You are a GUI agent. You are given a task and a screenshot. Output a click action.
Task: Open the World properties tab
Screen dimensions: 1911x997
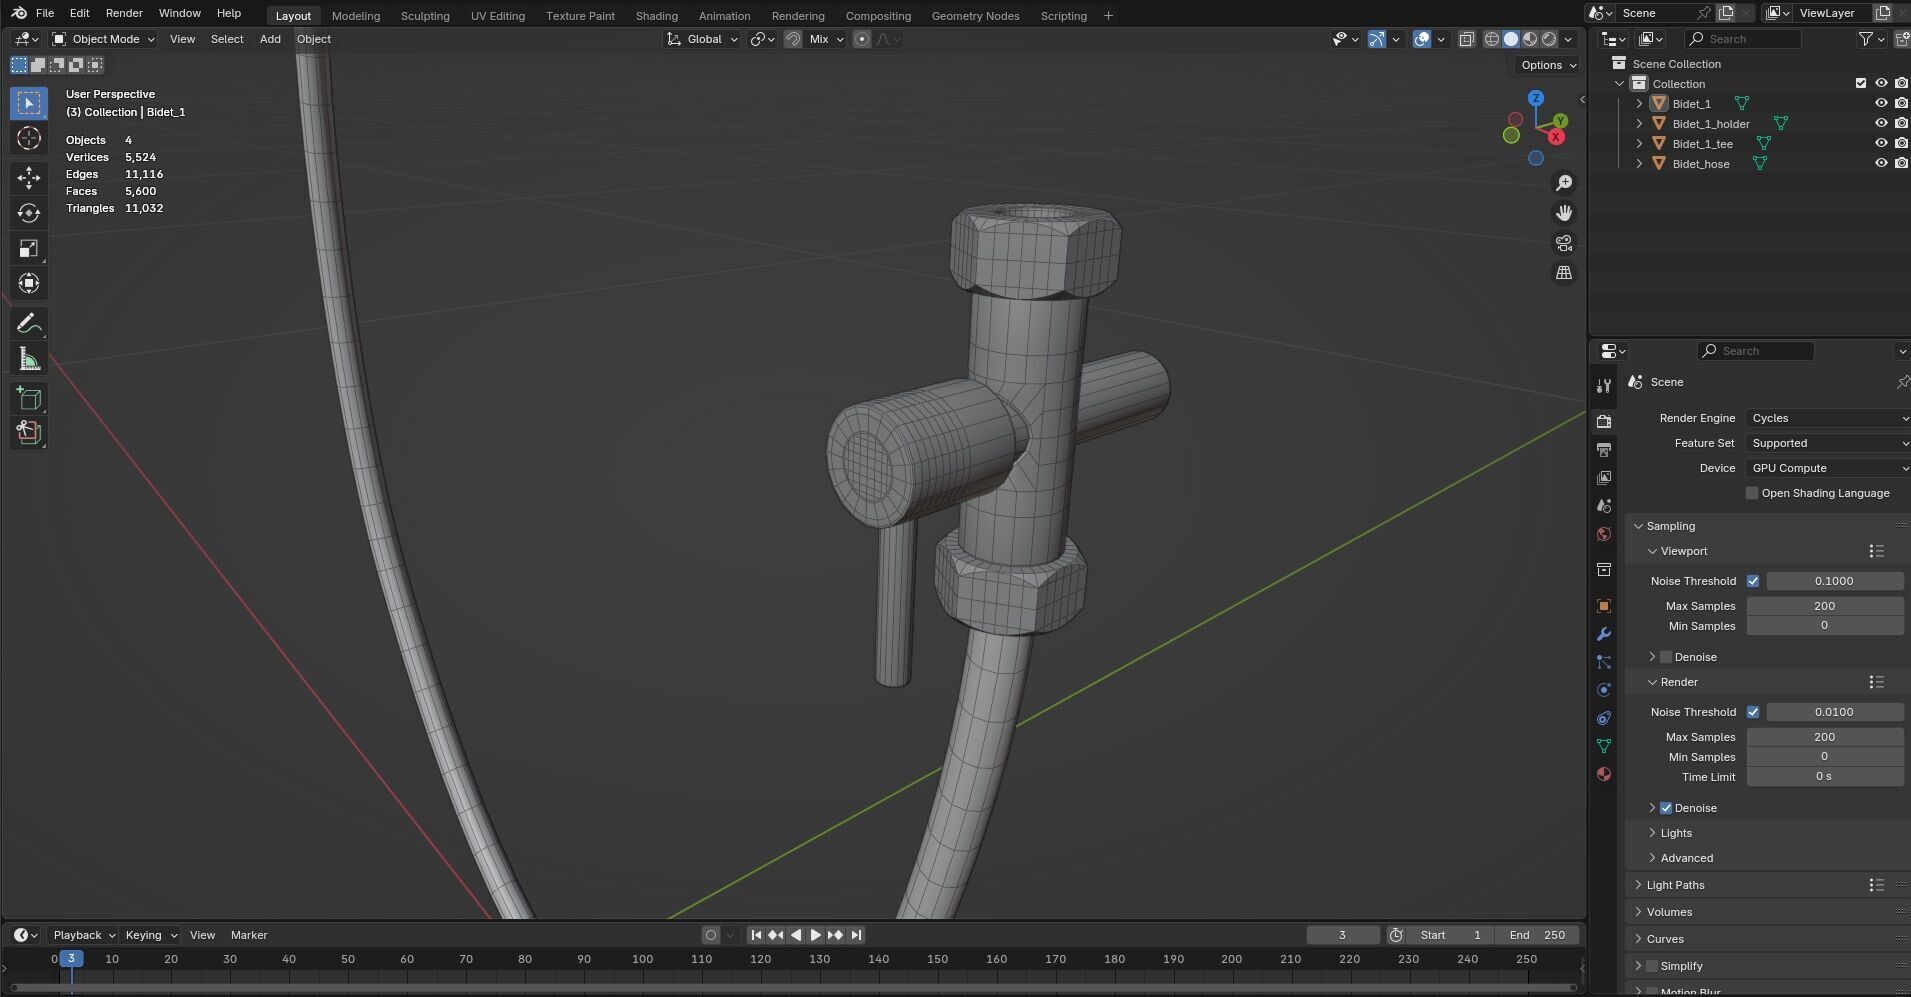[x=1604, y=534]
